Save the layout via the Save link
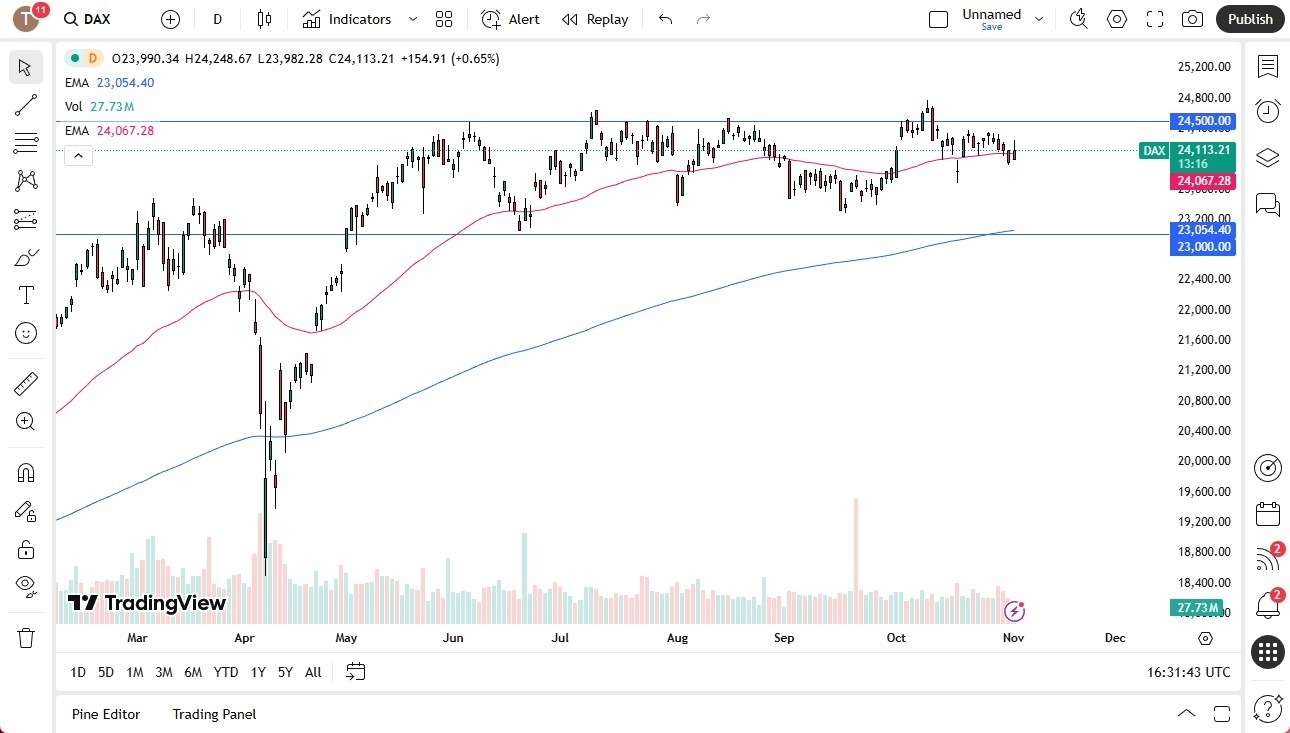Image resolution: width=1290 pixels, height=733 pixels. point(991,27)
